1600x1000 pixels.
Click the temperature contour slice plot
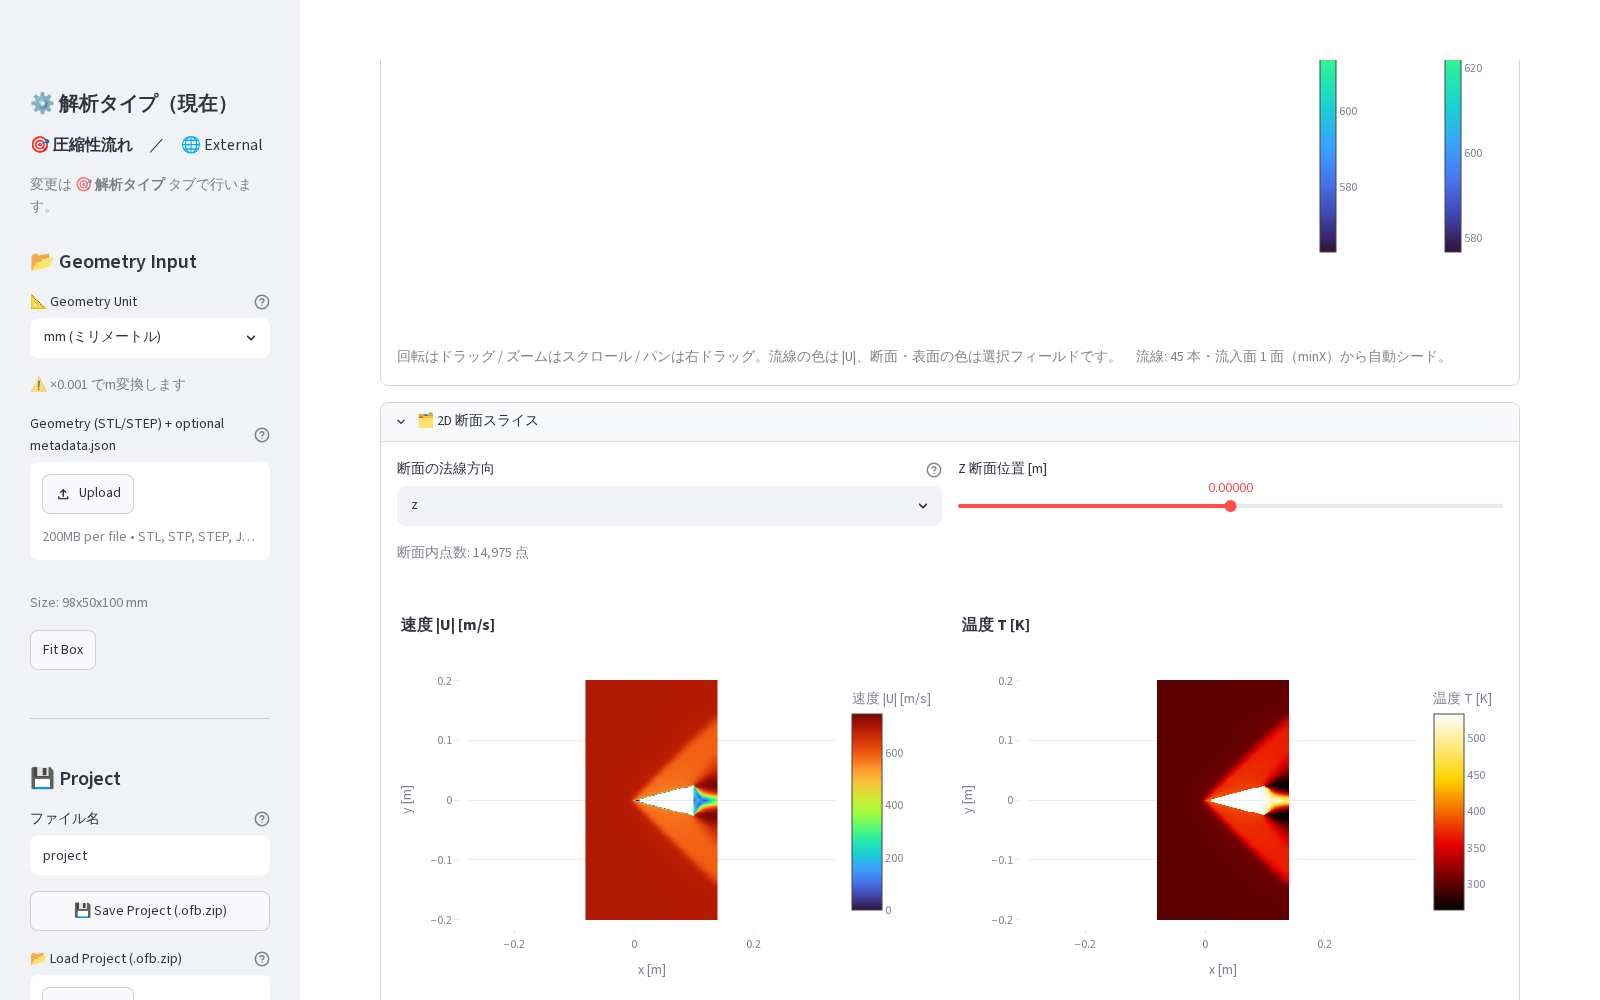click(x=1223, y=800)
